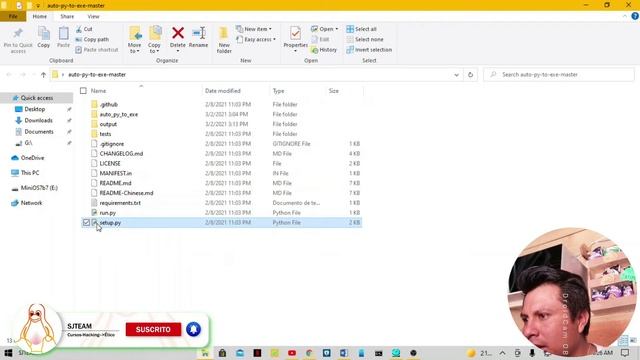Collapse the ribbon chevron
The image size is (640, 360).
point(624,16)
